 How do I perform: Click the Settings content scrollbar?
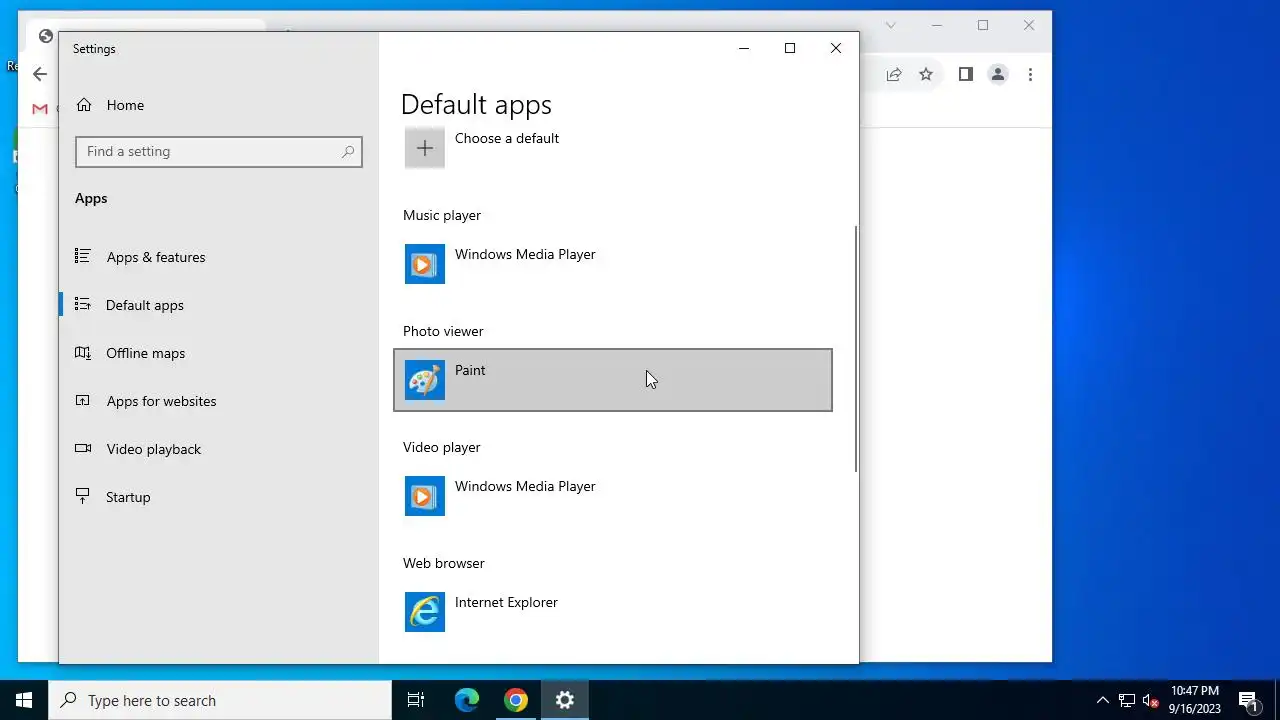click(x=856, y=349)
